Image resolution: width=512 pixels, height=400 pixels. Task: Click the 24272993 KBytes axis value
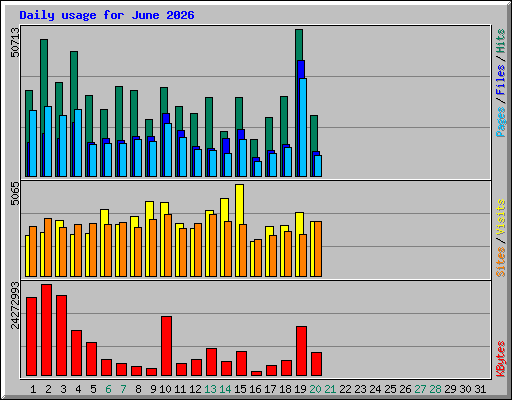coord(15,305)
